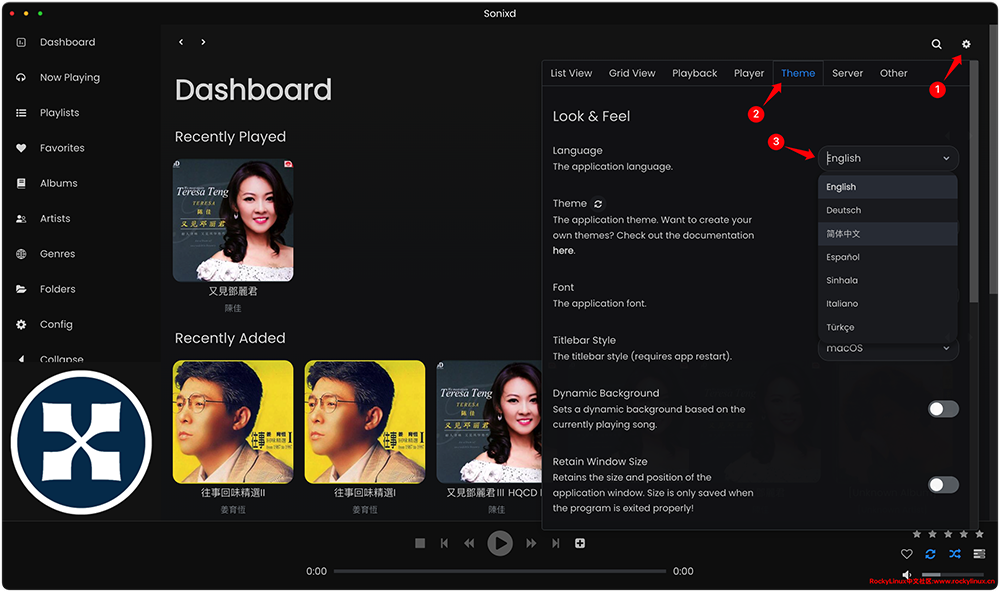
Task: Enable the Dynamic Background switch
Action: [x=943, y=409]
